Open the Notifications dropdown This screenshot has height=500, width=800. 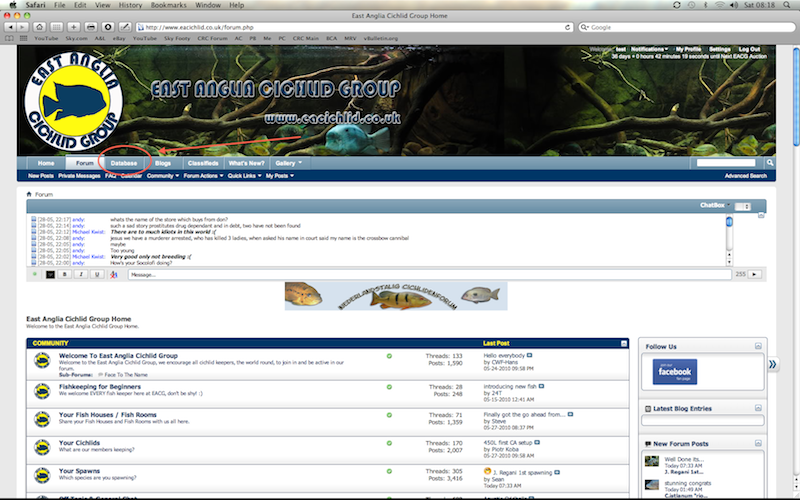pos(649,49)
